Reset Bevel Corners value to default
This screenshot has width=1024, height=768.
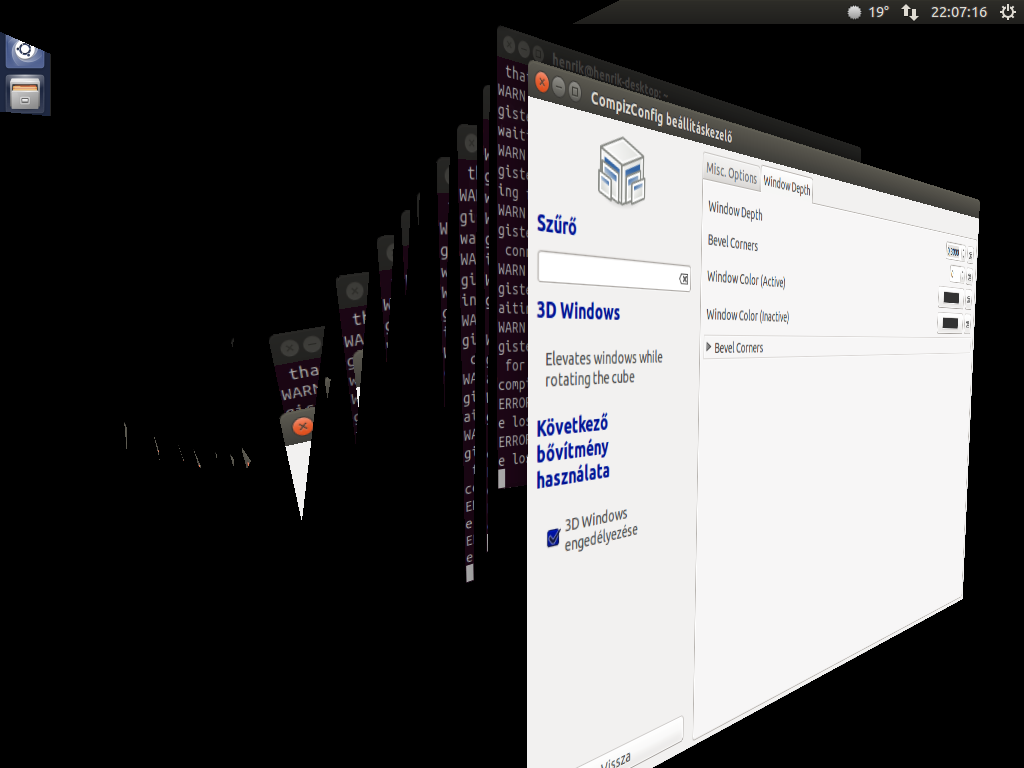pos(969,277)
